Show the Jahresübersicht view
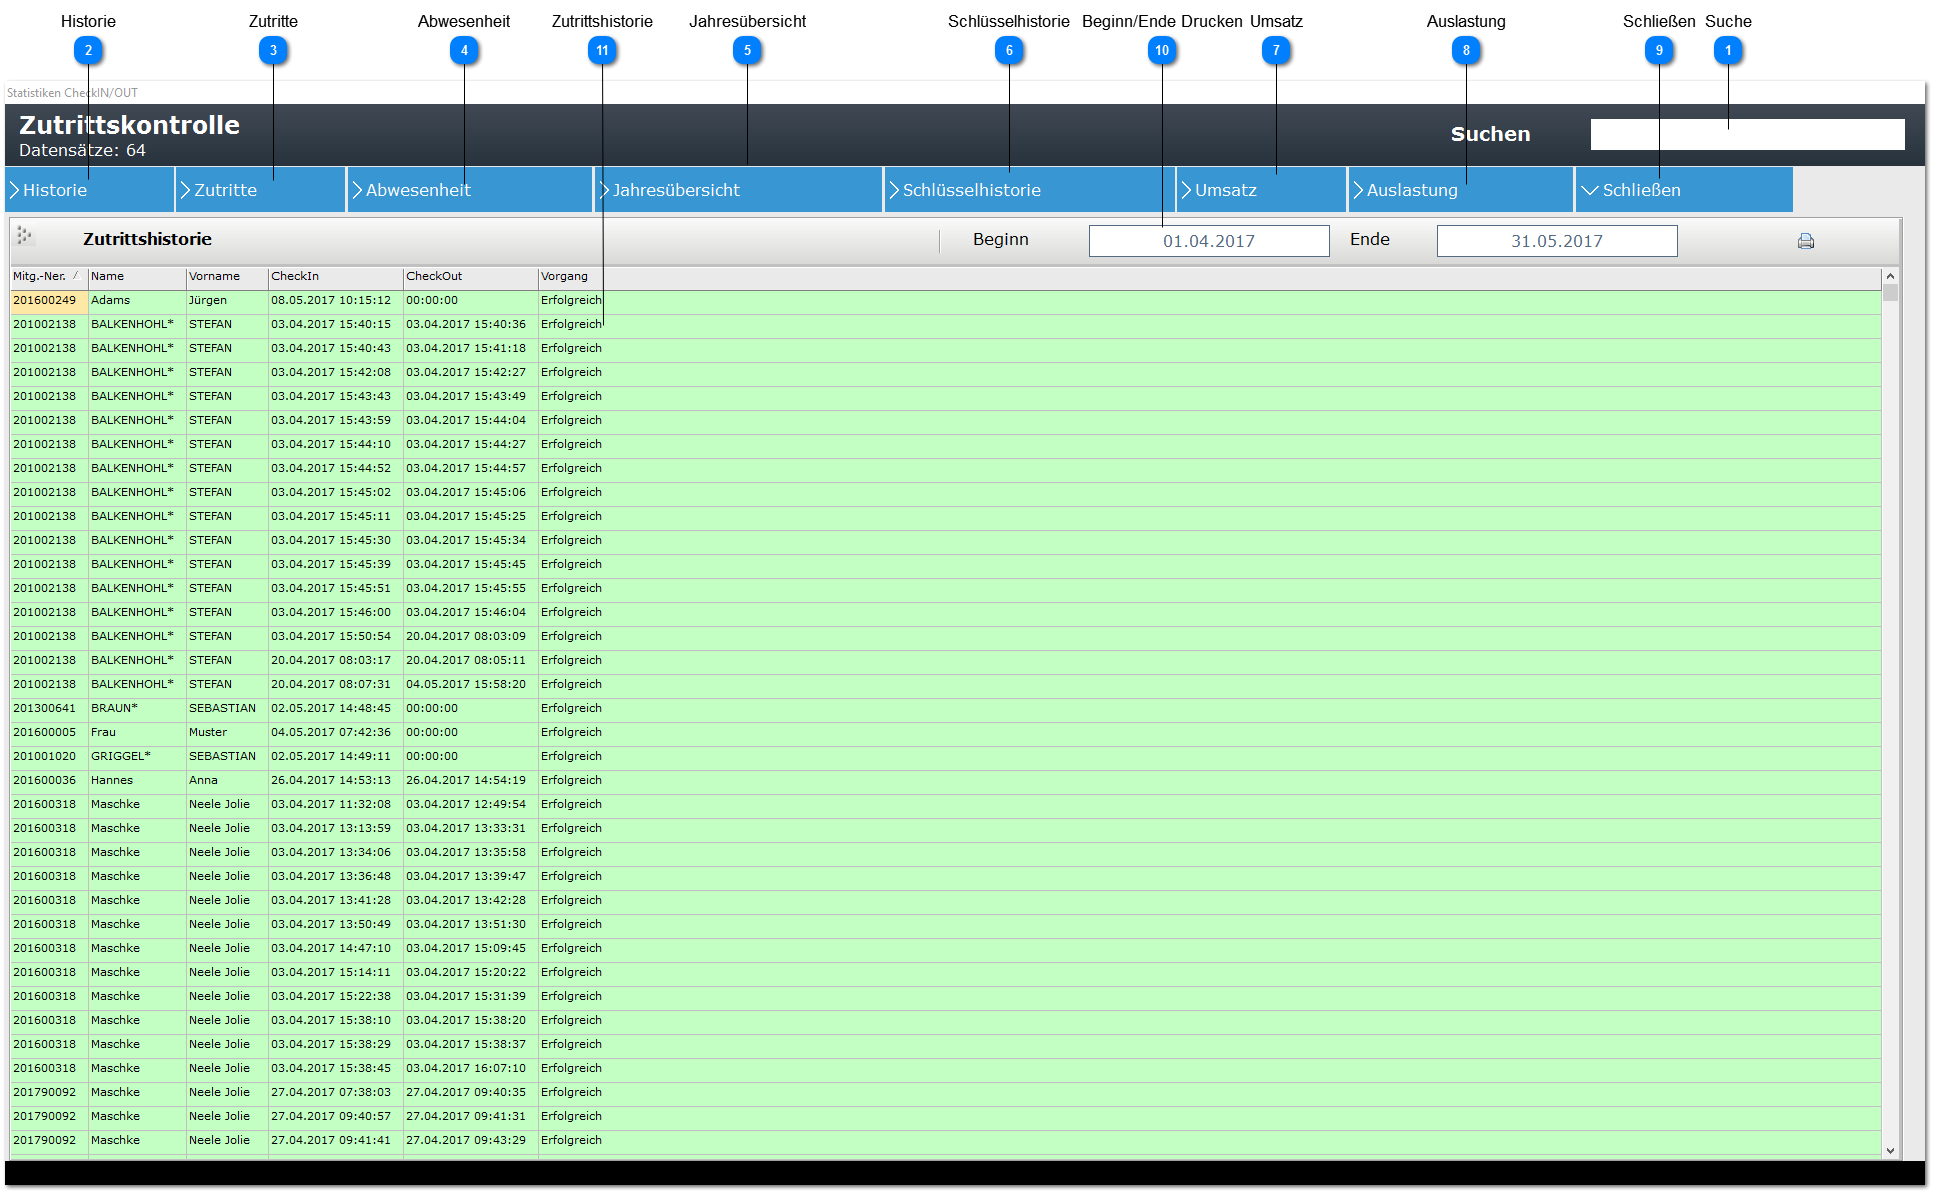 click(x=739, y=190)
